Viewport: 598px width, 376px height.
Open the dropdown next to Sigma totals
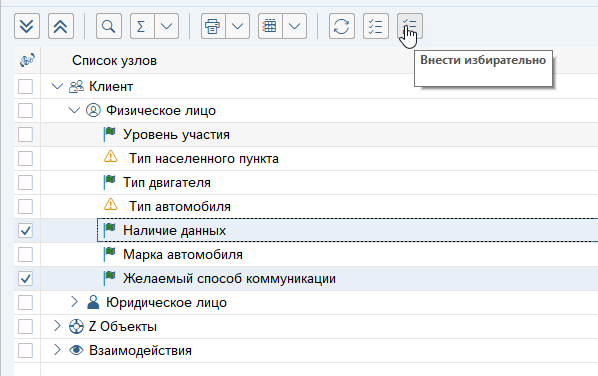click(x=166, y=26)
